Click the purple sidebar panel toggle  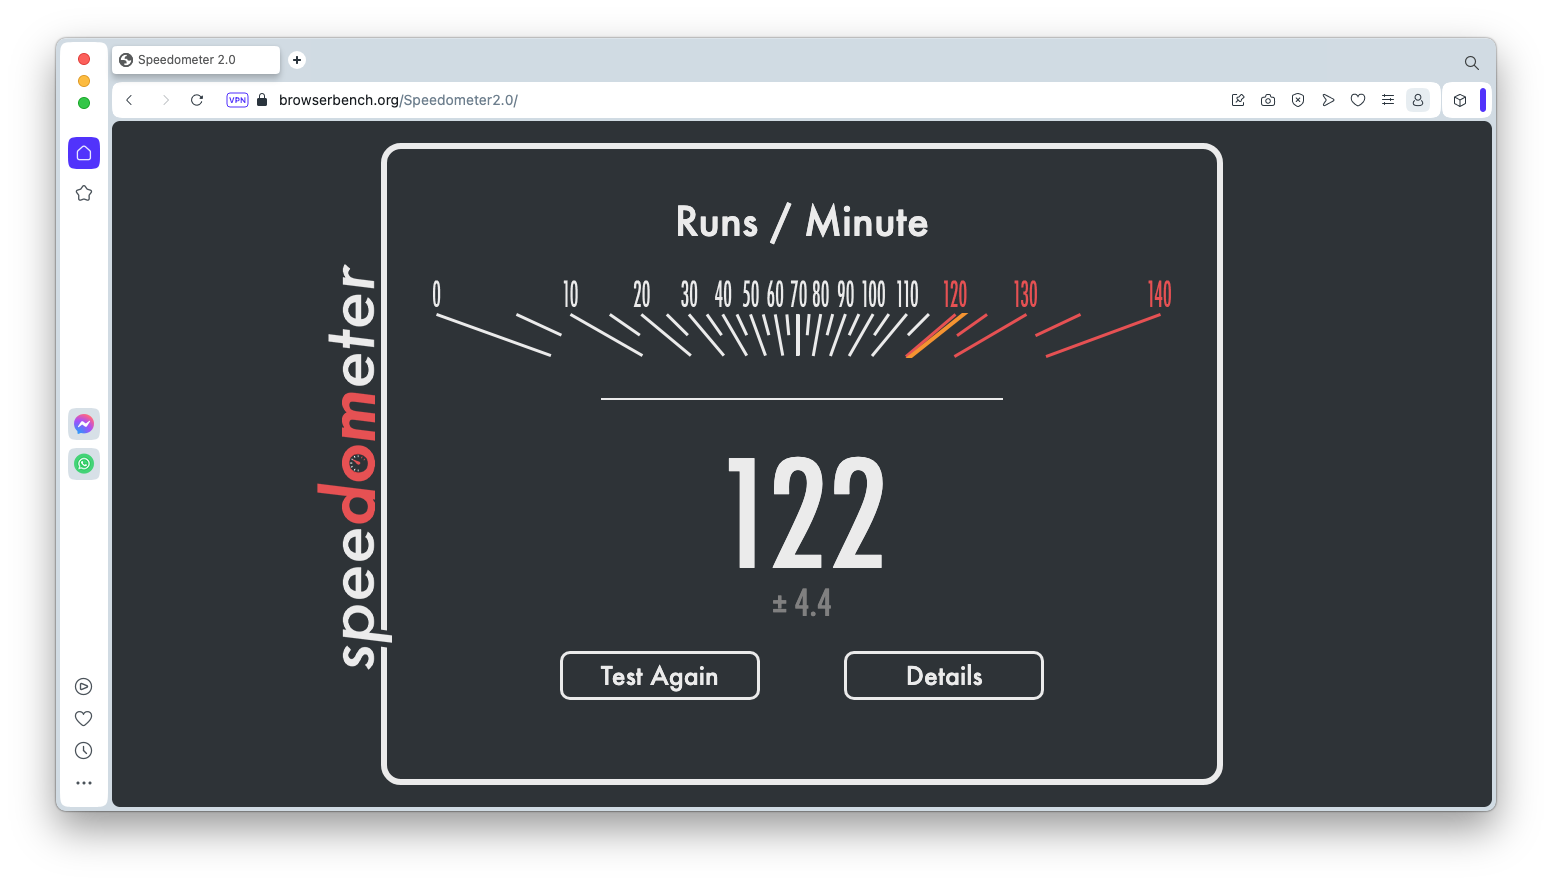pyautogui.click(x=1483, y=100)
